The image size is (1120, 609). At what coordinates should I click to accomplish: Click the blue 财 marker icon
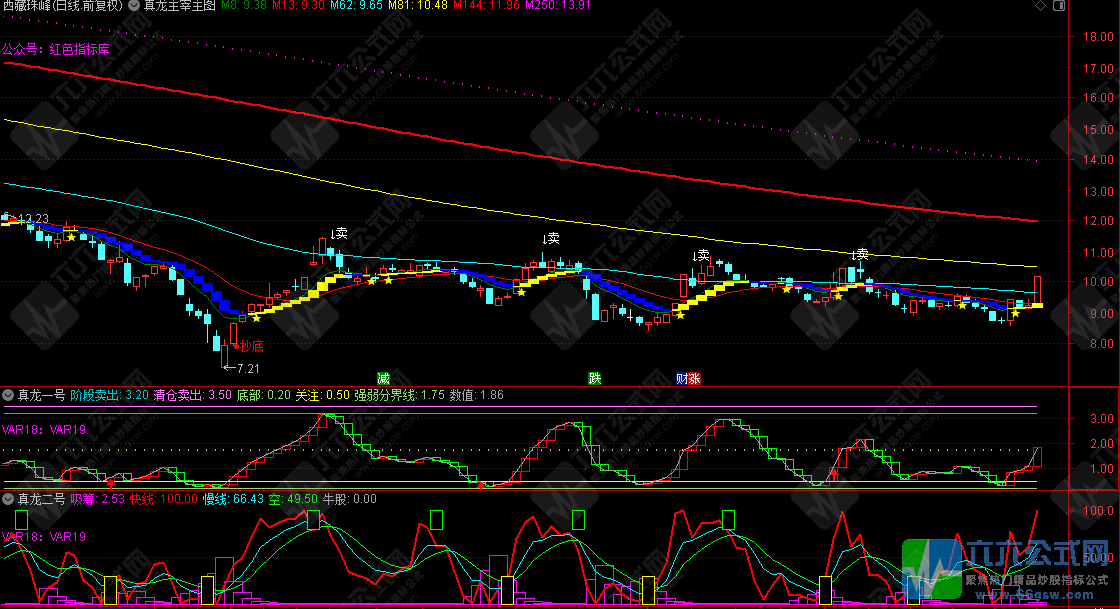(x=682, y=378)
